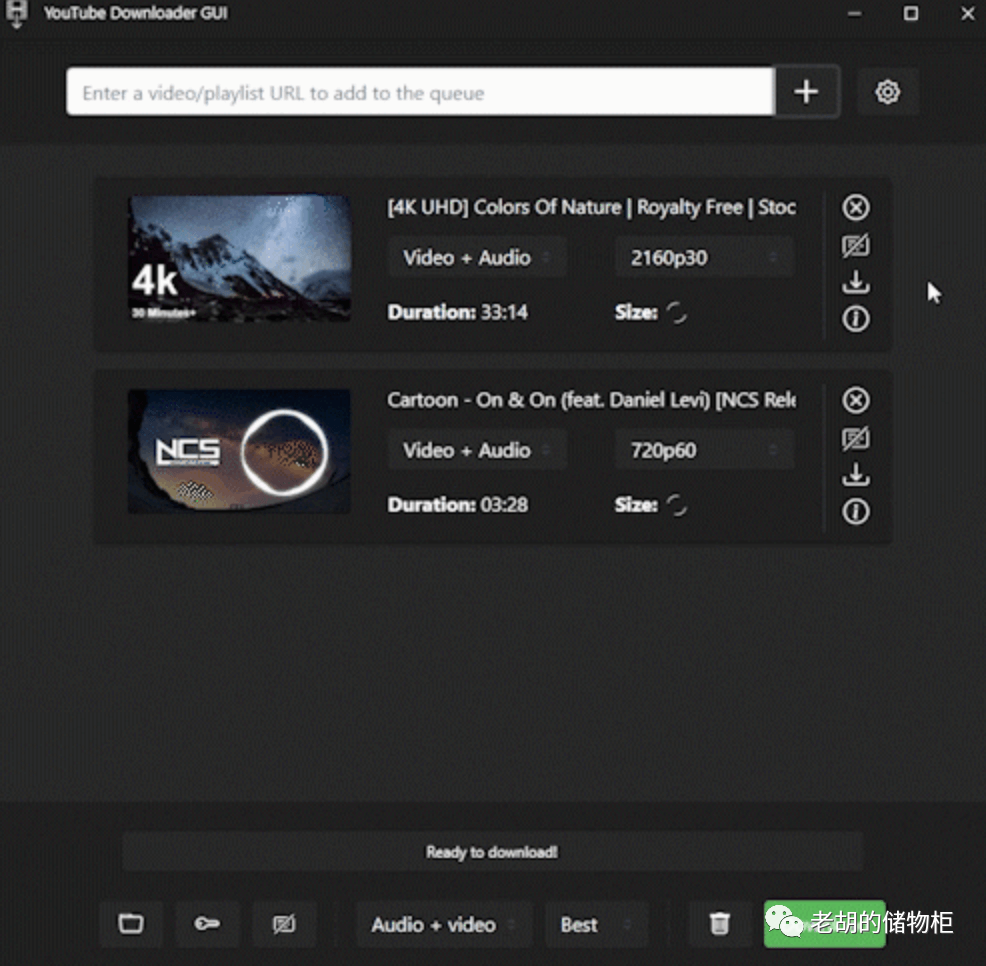Click the app icon in title bar
The height and width of the screenshot is (966, 986).
point(17,13)
